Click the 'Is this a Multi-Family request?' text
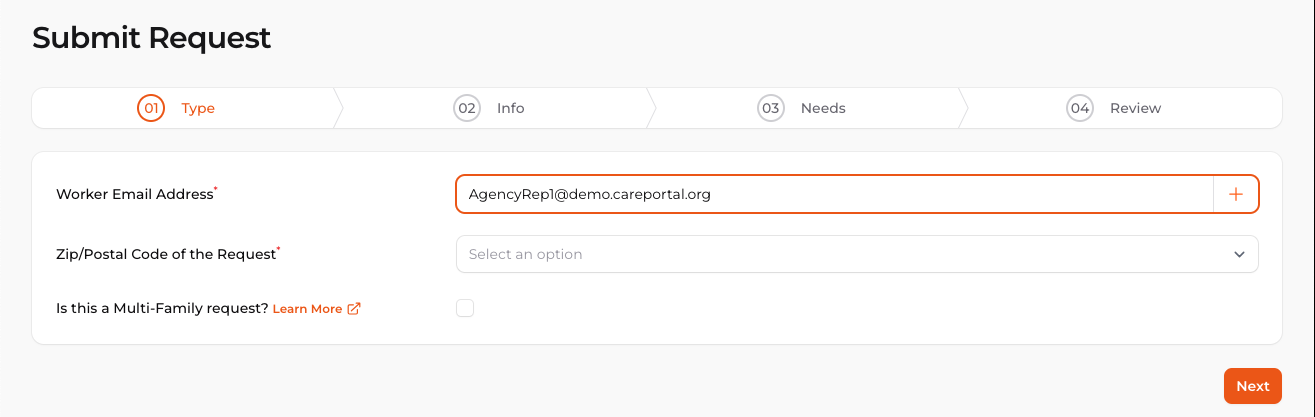Viewport: 1315px width, 417px height. 162,309
